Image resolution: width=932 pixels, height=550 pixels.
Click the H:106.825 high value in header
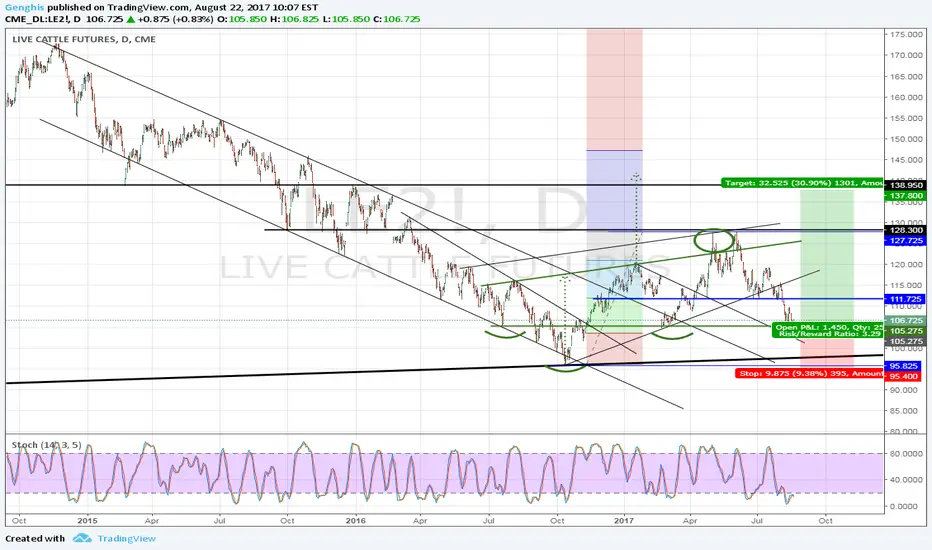295,19
